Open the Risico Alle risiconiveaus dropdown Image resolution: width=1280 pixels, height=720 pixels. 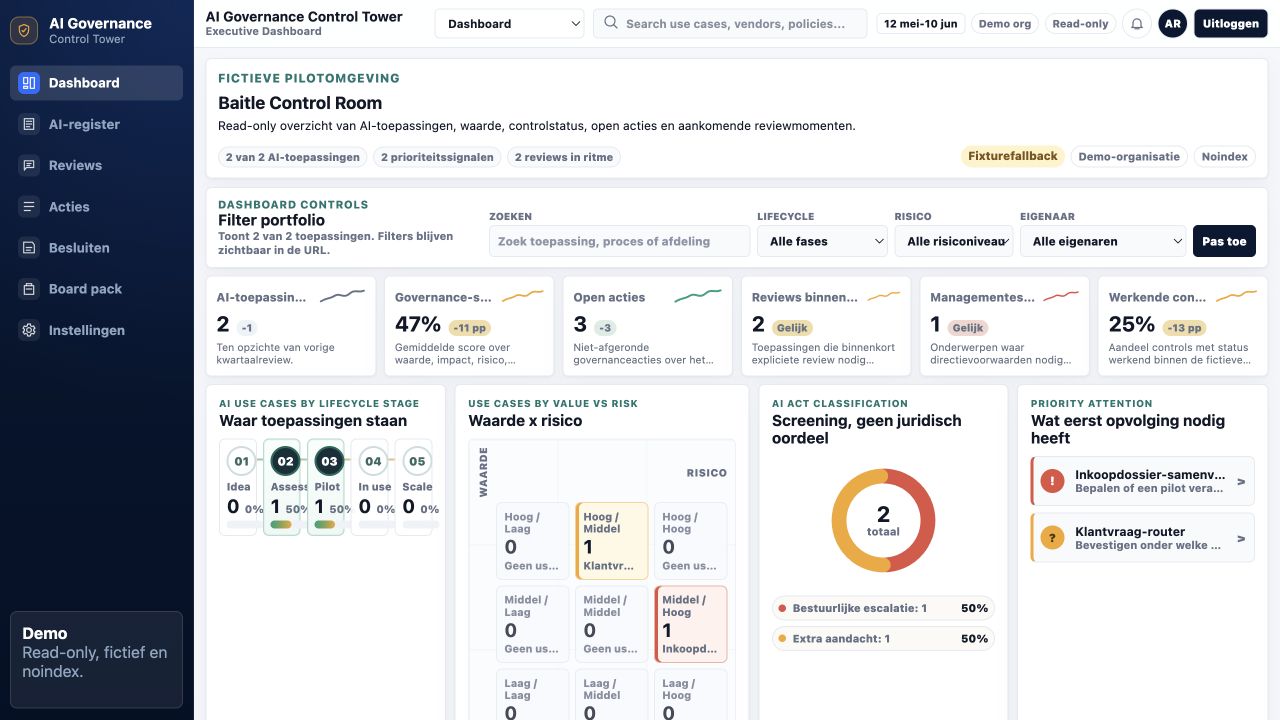click(954, 241)
